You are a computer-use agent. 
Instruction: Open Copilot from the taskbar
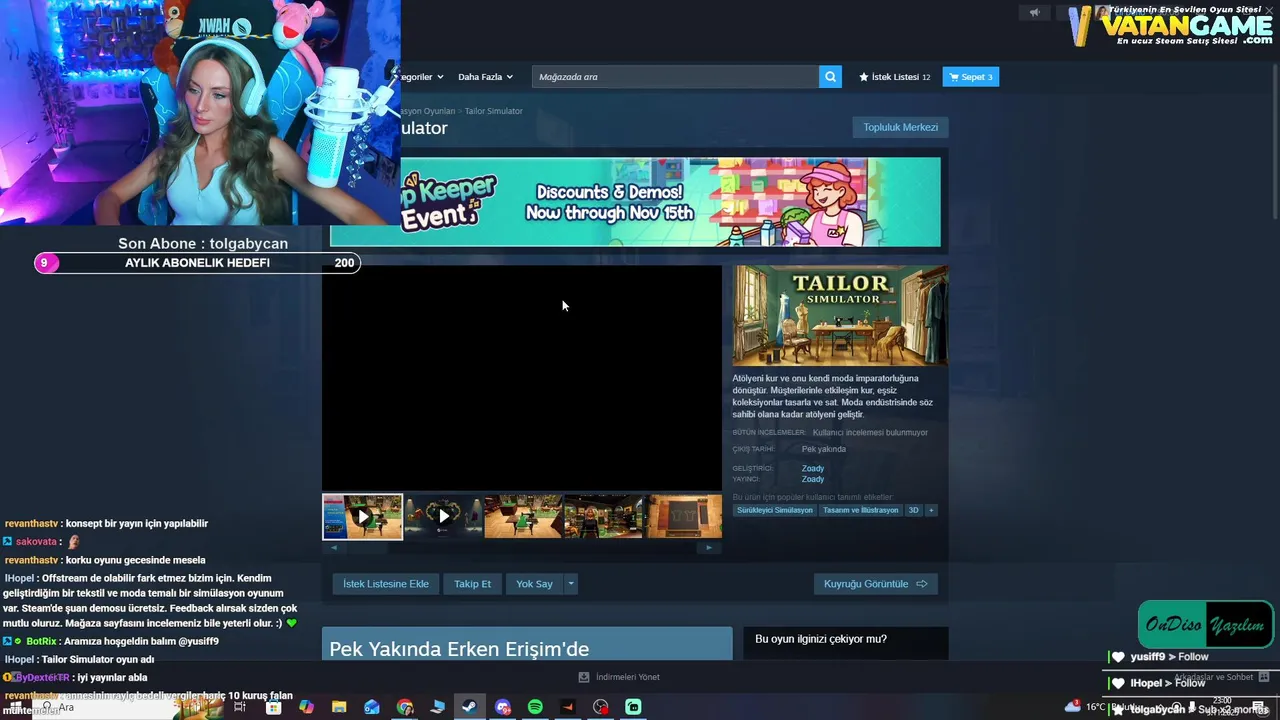(x=306, y=707)
